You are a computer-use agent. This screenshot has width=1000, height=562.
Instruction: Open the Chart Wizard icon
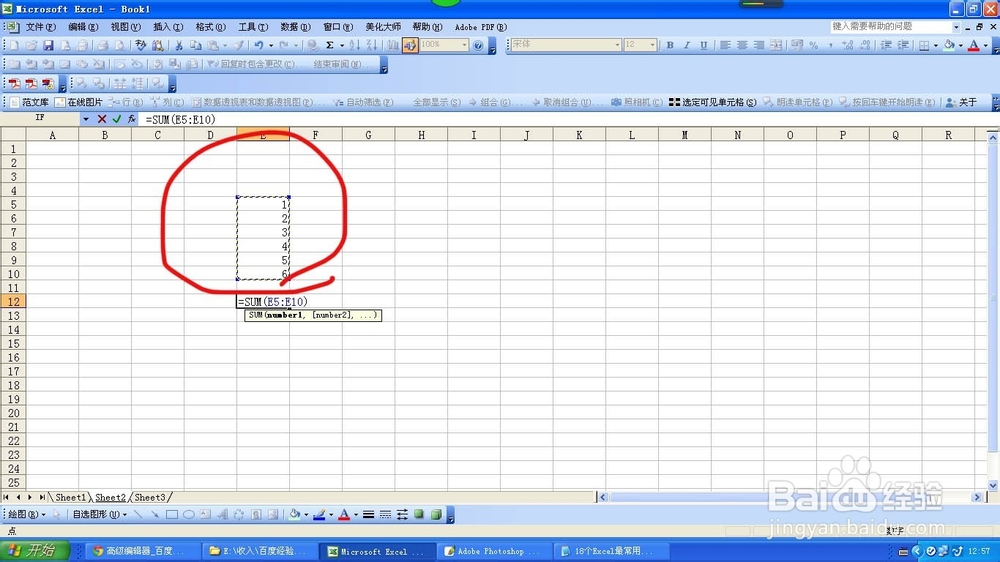point(393,45)
